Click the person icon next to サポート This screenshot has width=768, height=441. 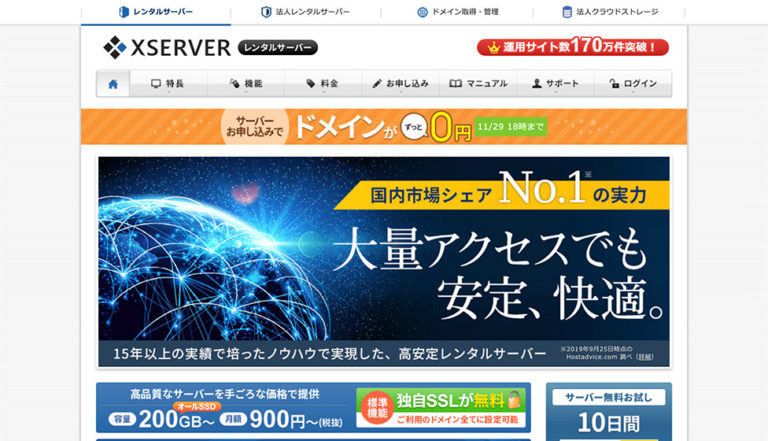(x=537, y=83)
